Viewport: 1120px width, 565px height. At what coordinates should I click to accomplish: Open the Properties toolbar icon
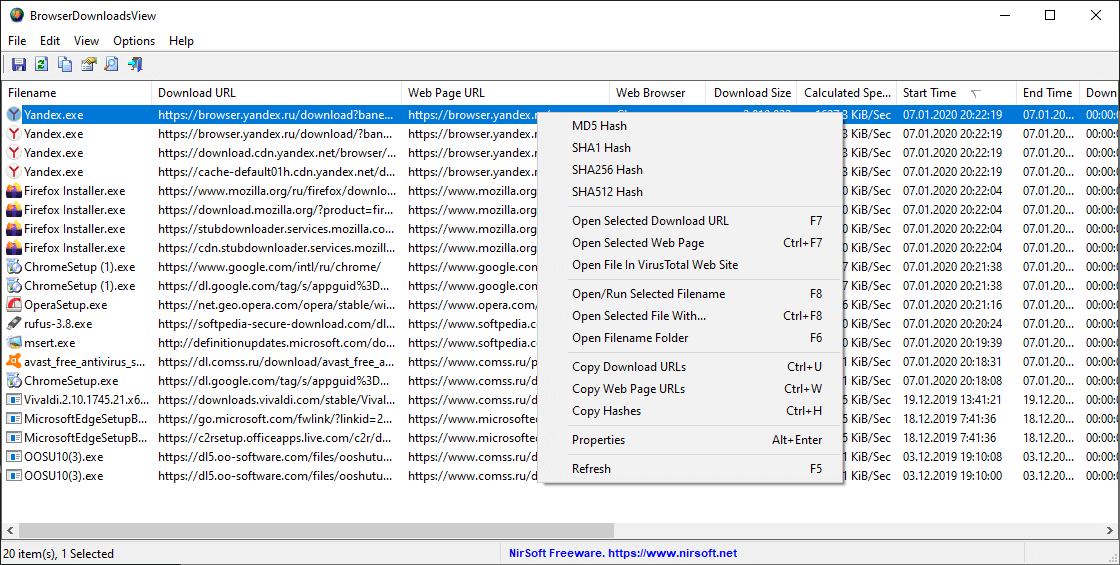pos(88,64)
